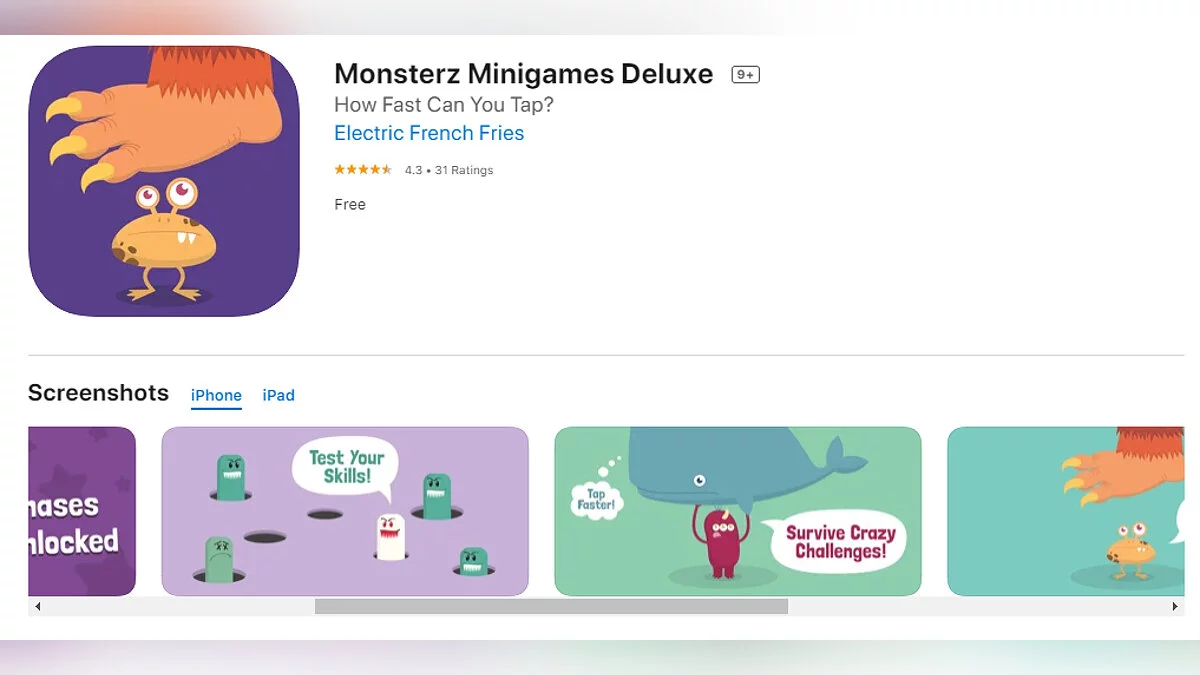Open the Survive Crazy Challenges screenshot
The width and height of the screenshot is (1200, 675).
(738, 511)
